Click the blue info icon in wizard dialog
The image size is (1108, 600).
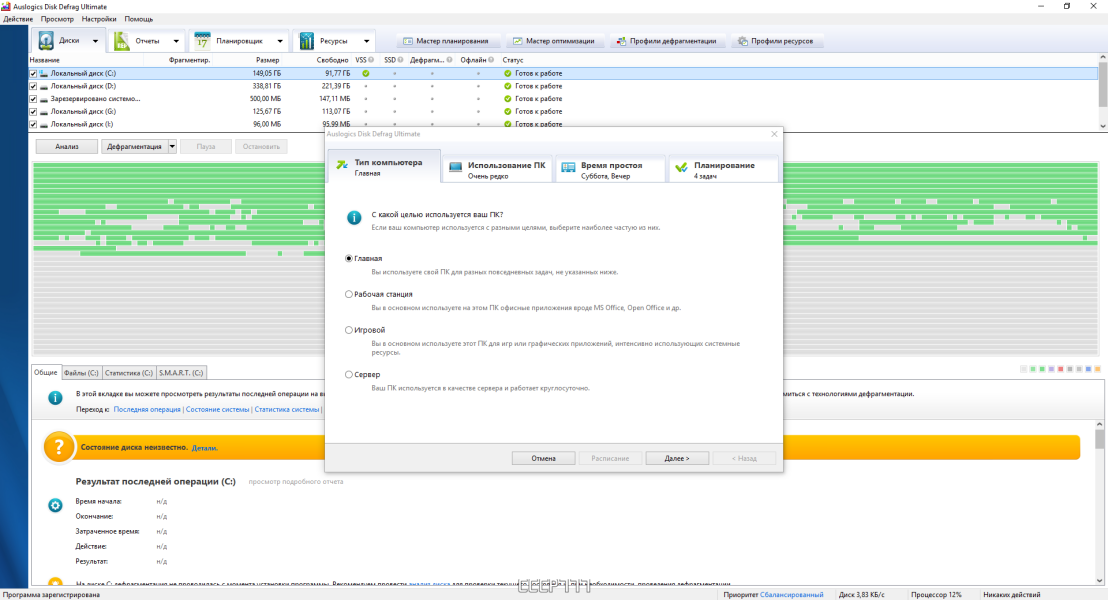pyautogui.click(x=354, y=218)
